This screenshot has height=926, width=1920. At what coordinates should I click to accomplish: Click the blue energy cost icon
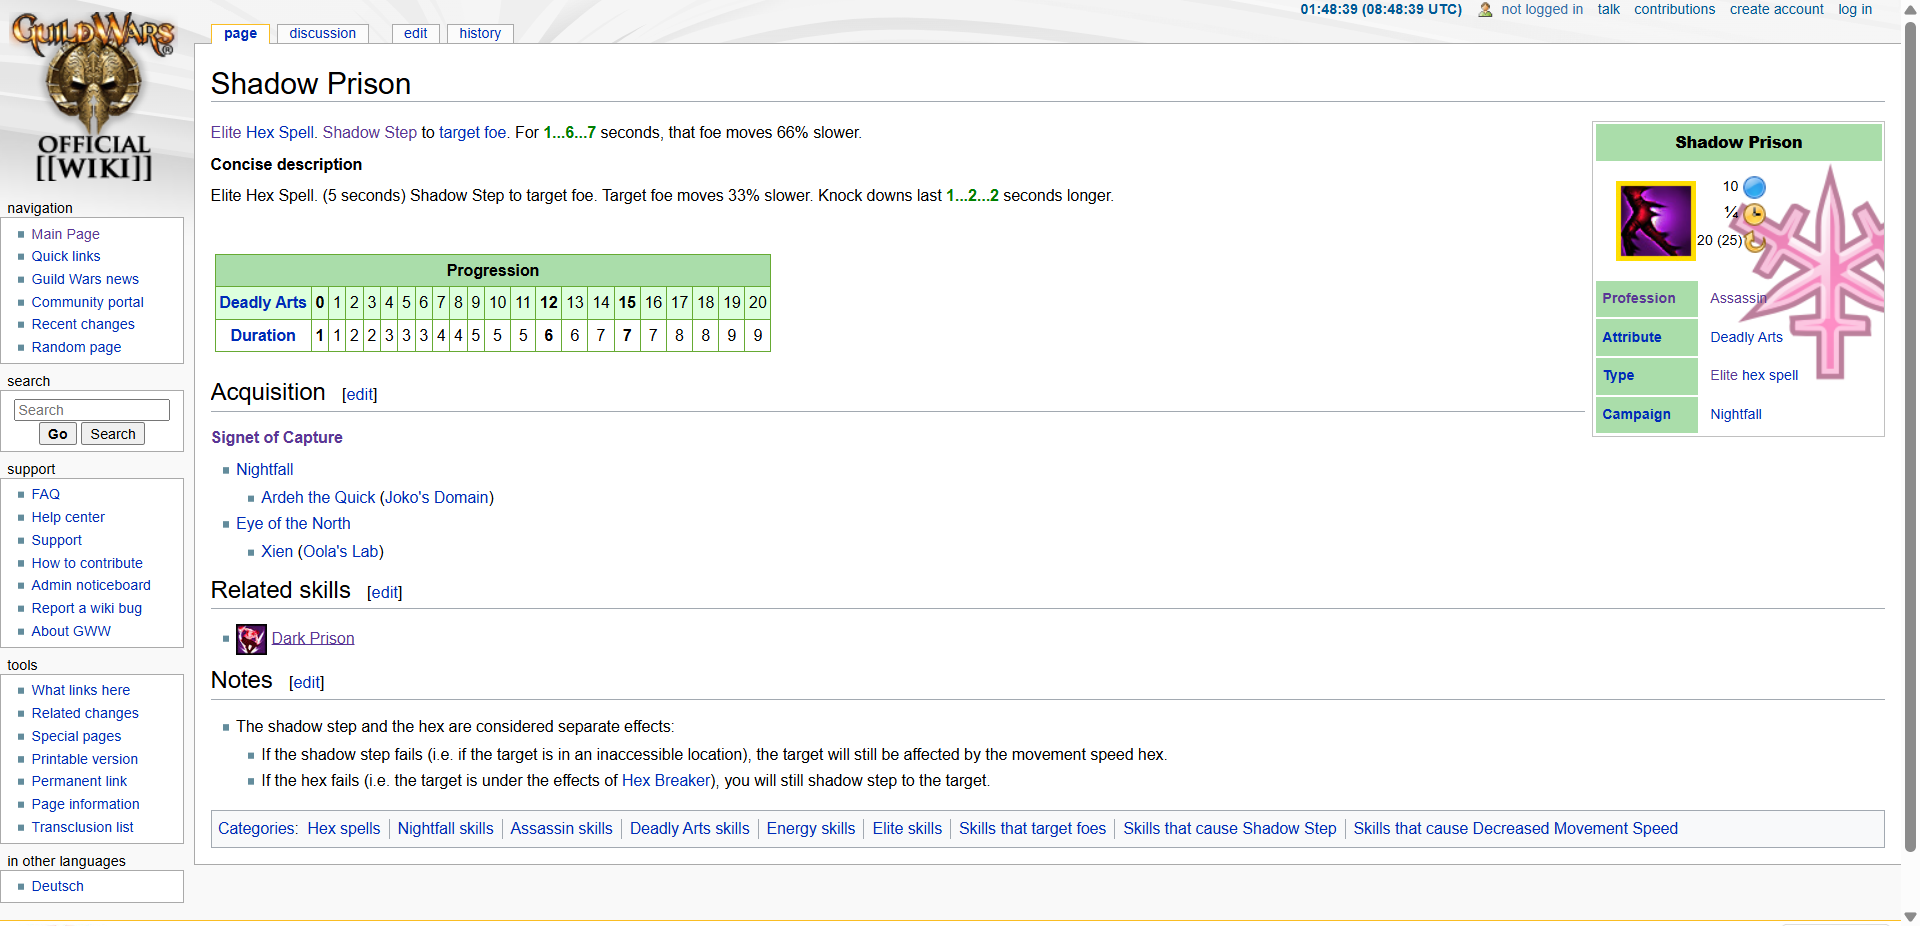1754,187
